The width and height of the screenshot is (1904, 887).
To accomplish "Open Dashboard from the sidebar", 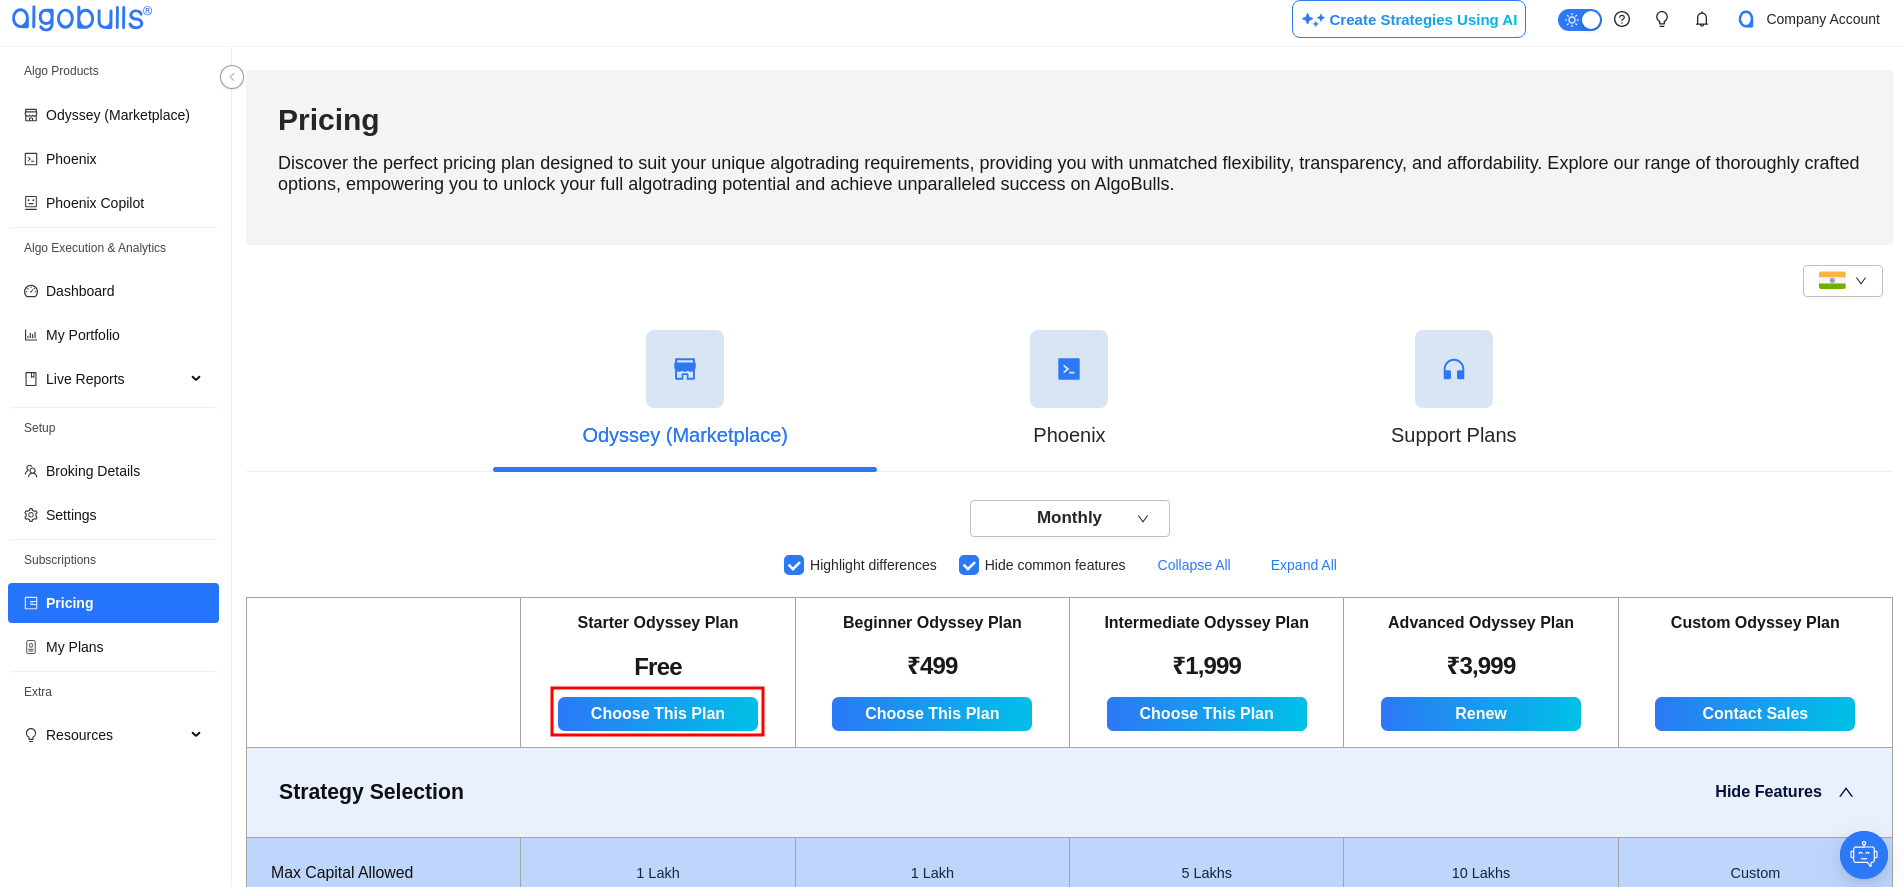I will 113,291.
